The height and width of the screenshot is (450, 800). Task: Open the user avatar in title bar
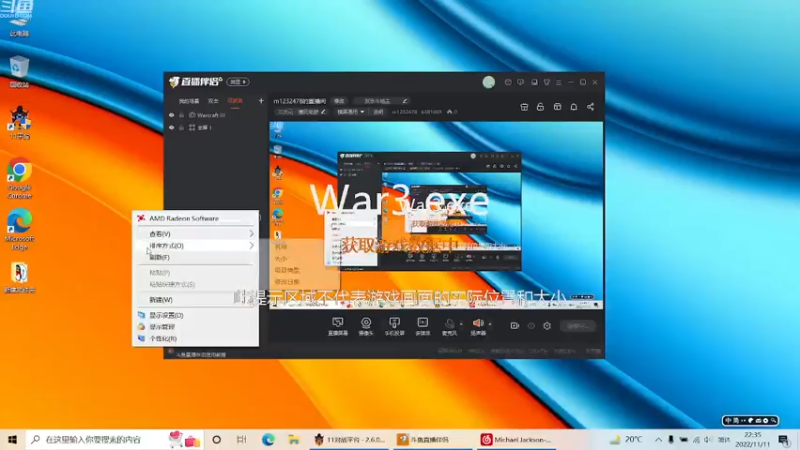click(x=488, y=82)
